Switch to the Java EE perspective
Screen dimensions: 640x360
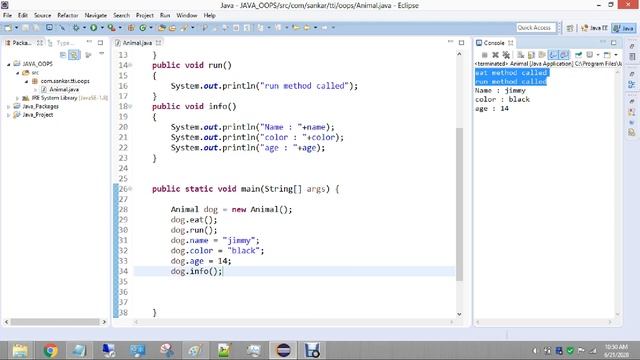594,28
